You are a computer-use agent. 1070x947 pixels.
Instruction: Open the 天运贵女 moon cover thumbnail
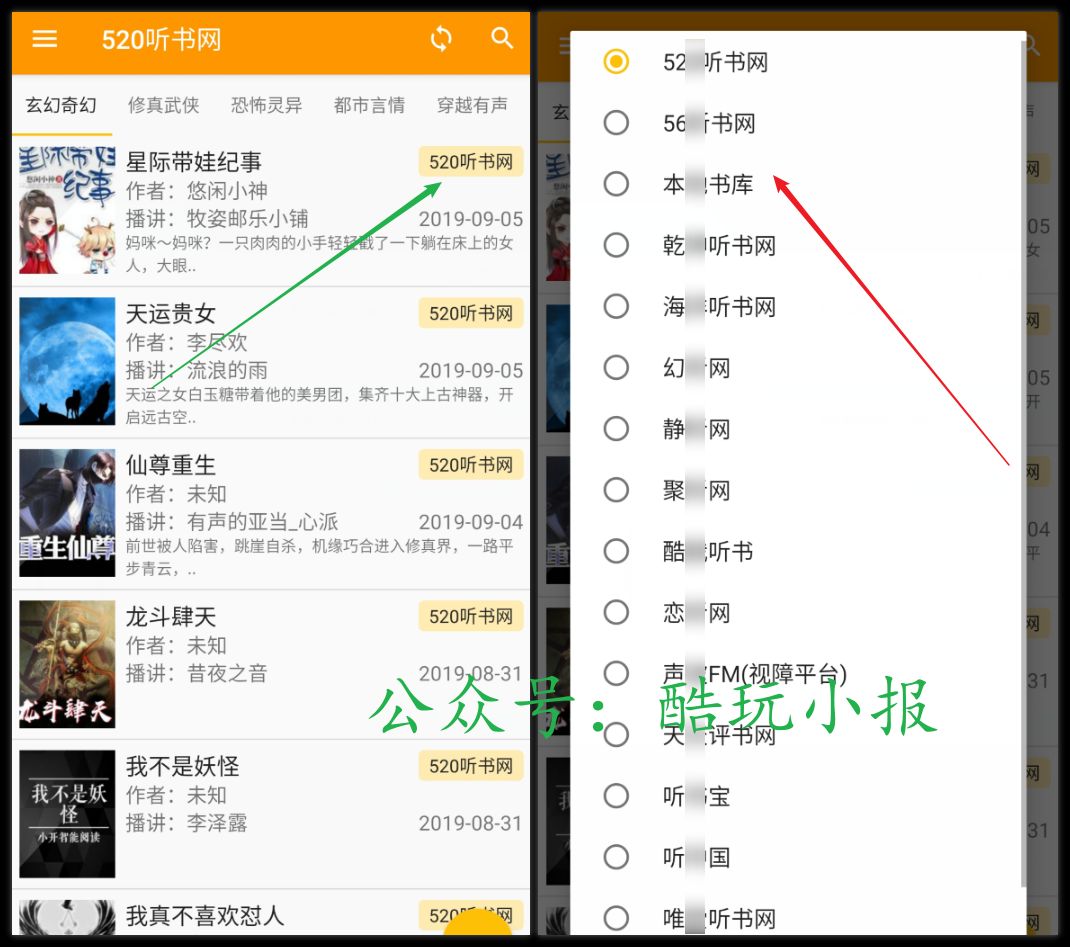point(67,361)
